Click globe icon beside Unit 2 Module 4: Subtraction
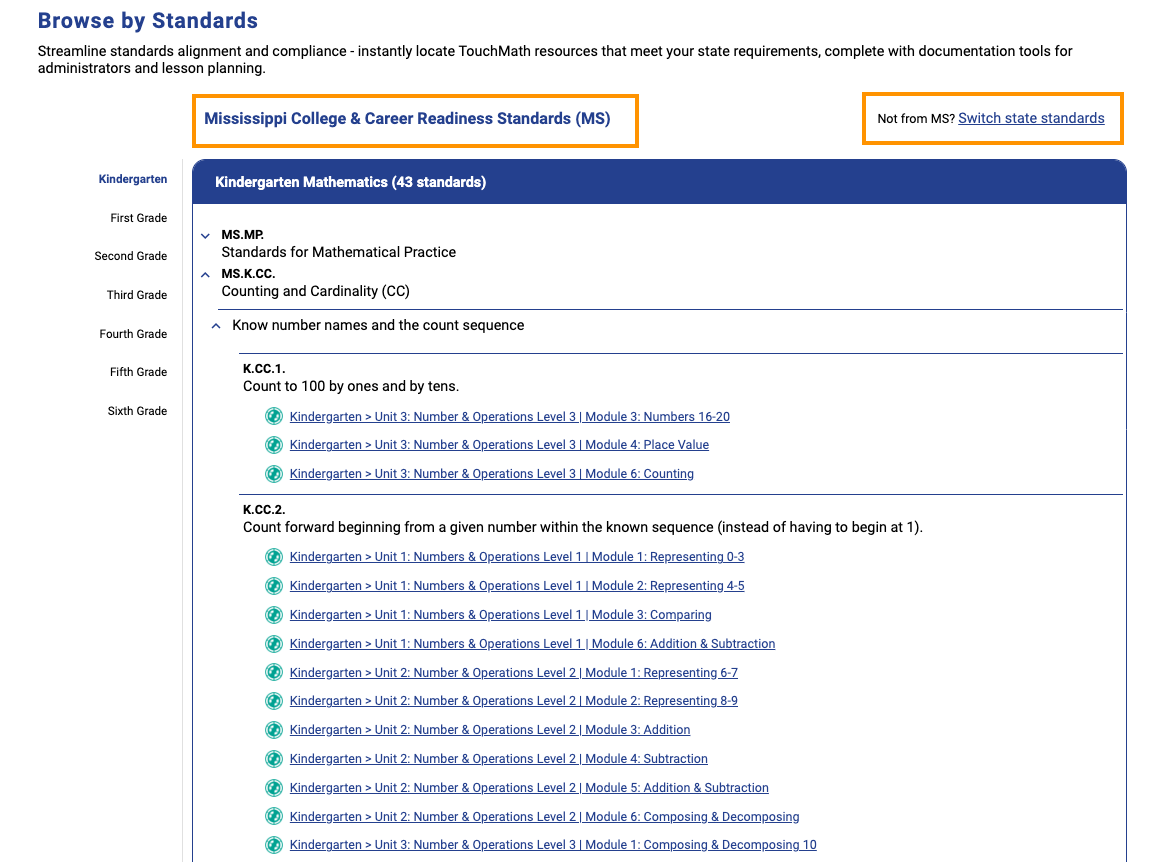 coord(274,759)
